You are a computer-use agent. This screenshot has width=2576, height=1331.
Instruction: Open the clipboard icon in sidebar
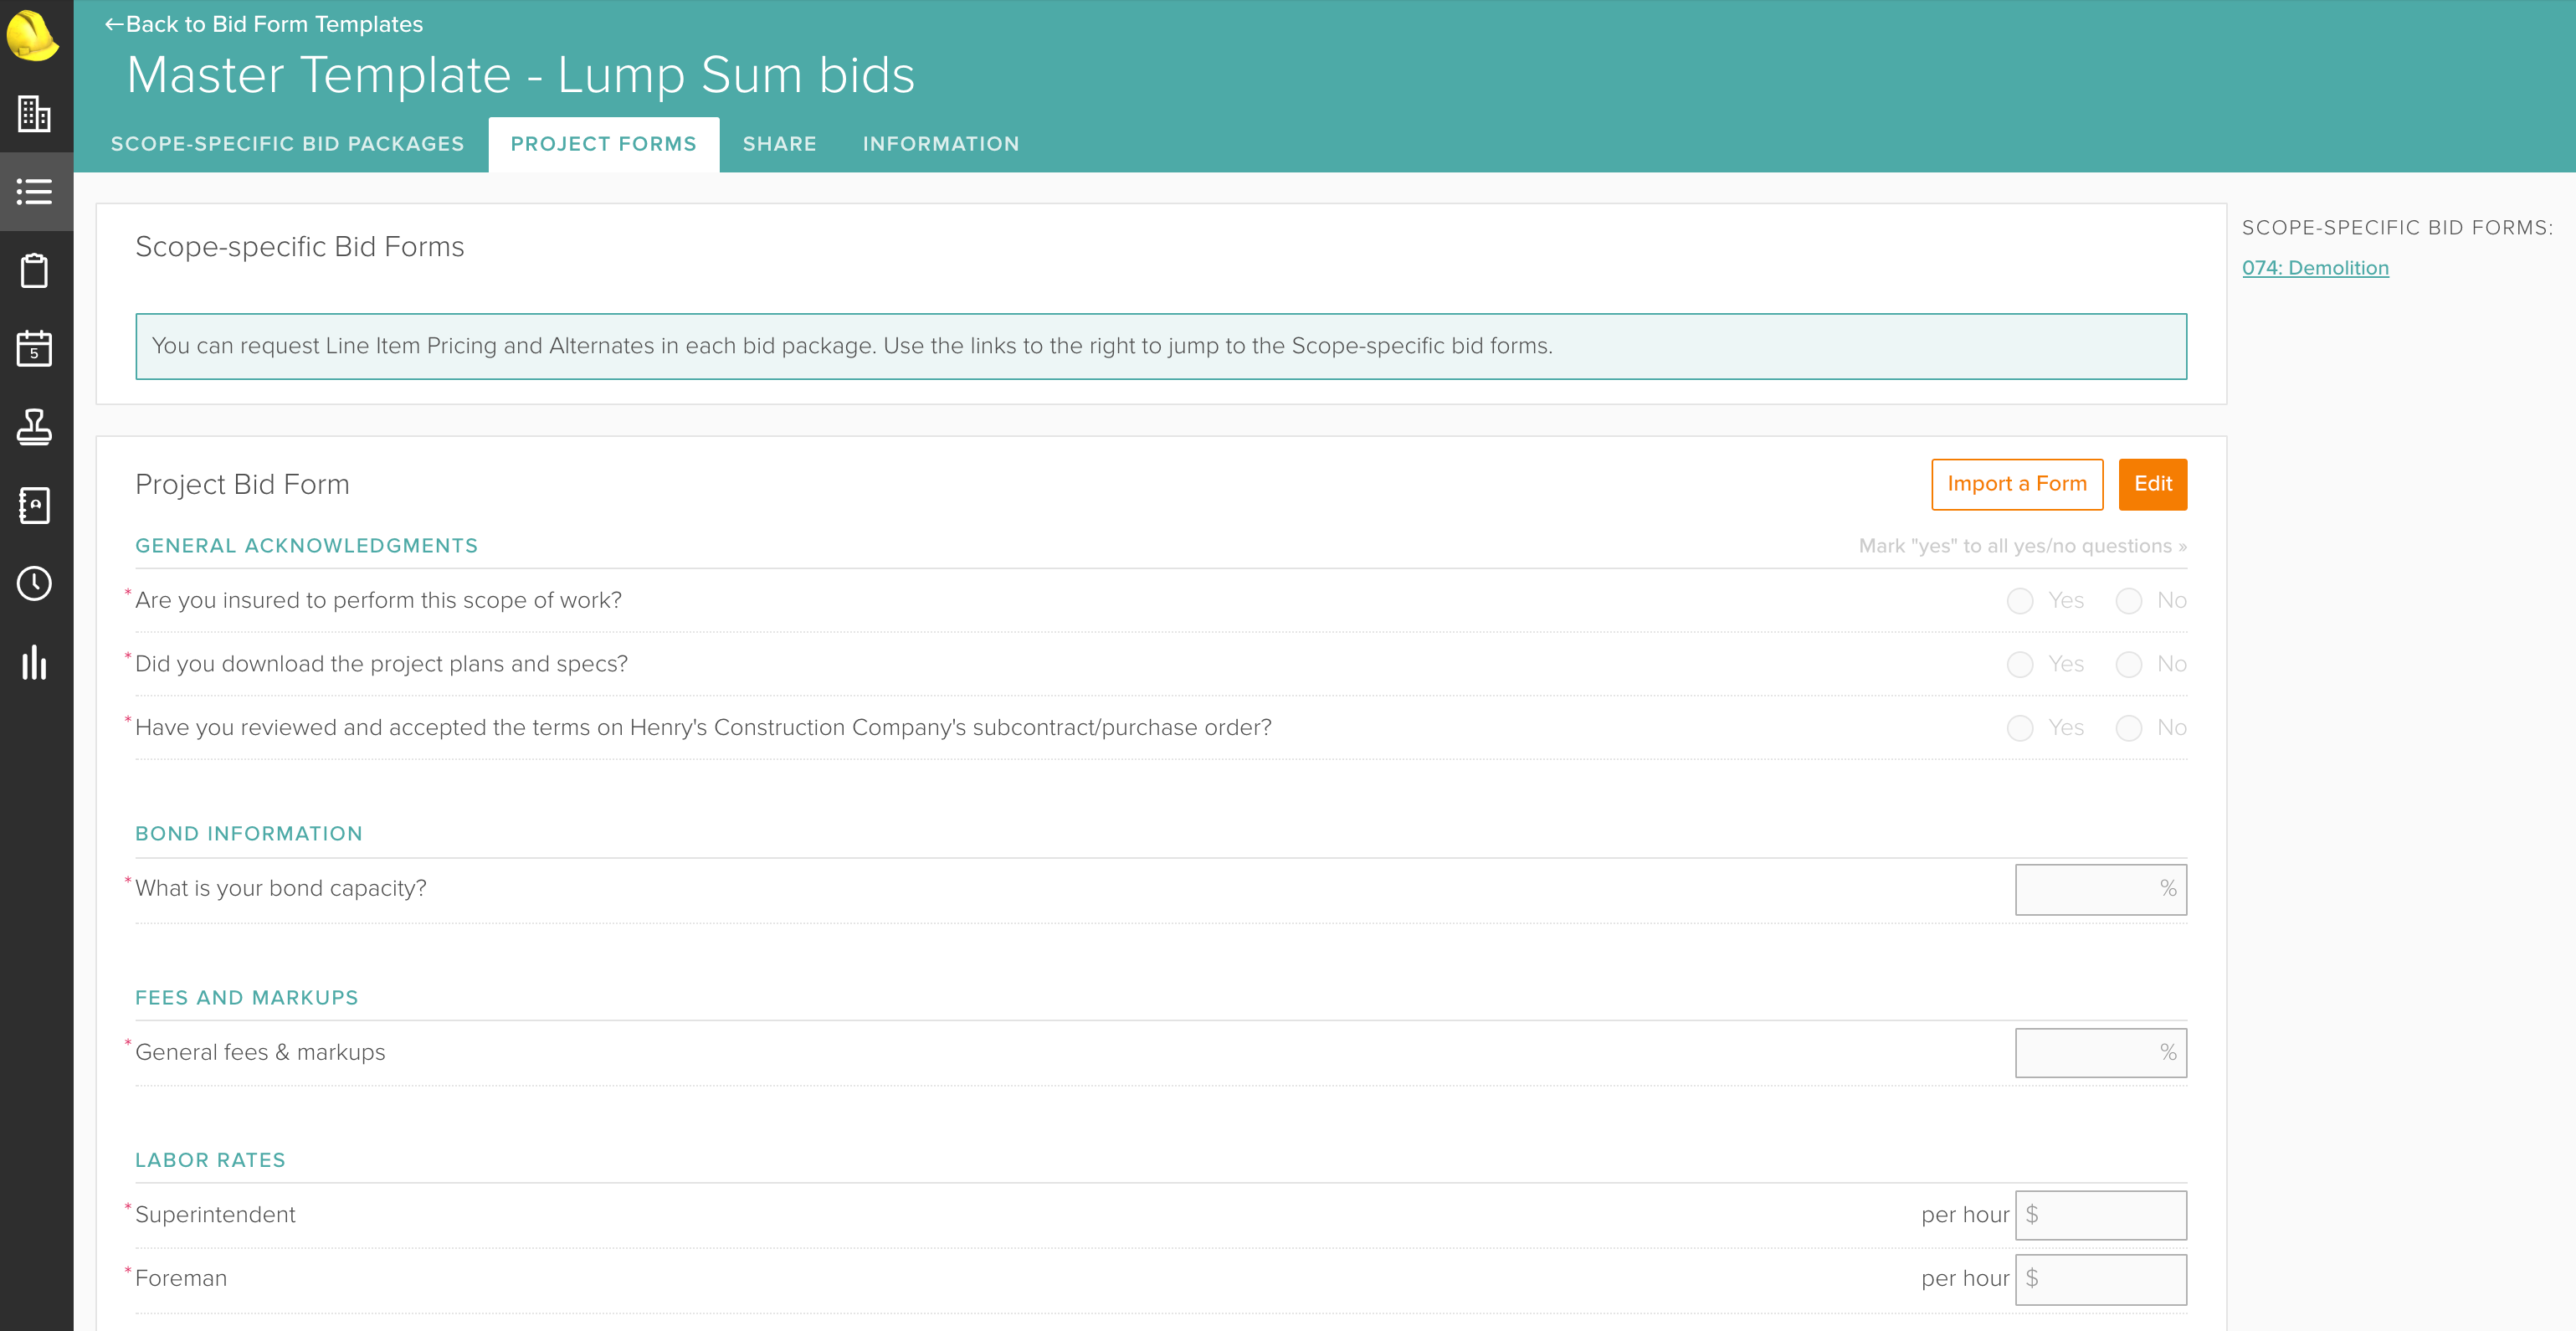point(35,270)
